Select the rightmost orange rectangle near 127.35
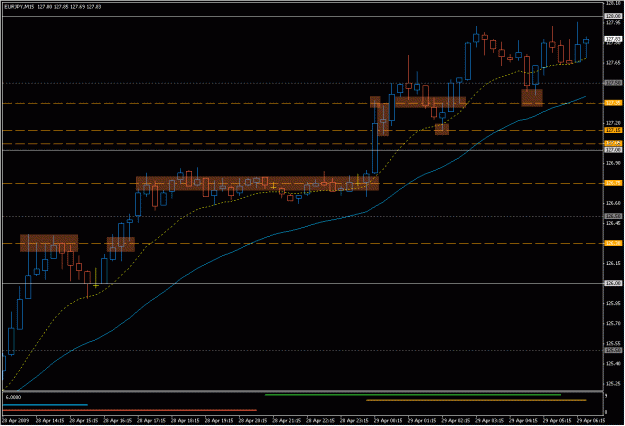 tap(532, 98)
